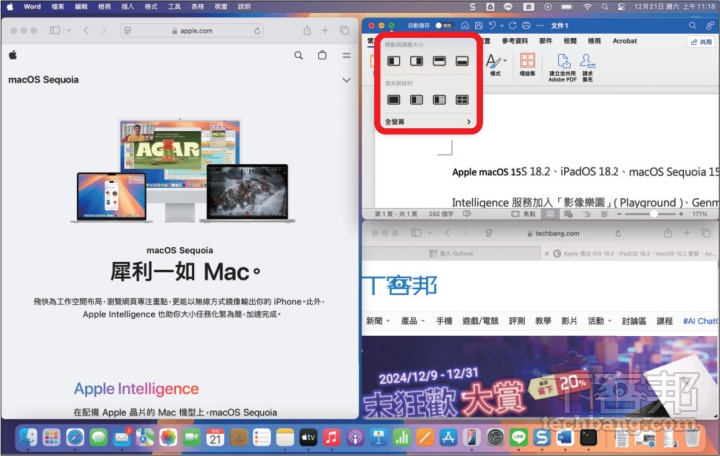Click the Save icon in Word's title bar
720x456 pixels.
(478, 26)
